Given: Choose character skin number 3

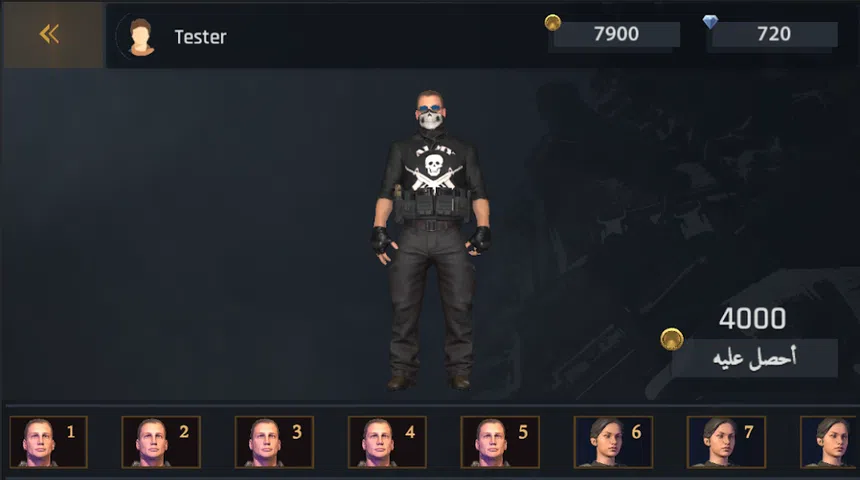Looking at the screenshot, I should tap(274, 442).
